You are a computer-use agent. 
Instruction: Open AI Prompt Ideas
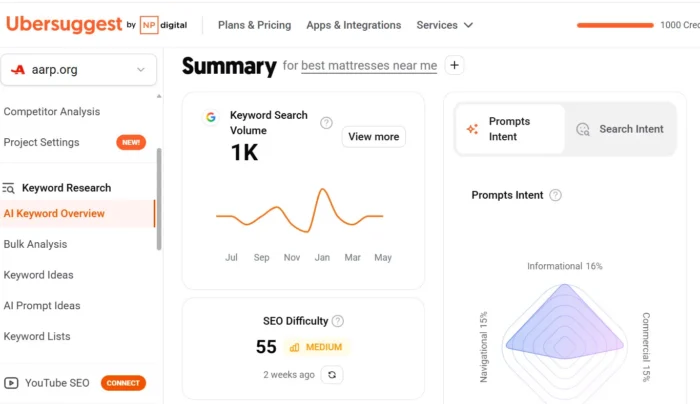[42, 306]
